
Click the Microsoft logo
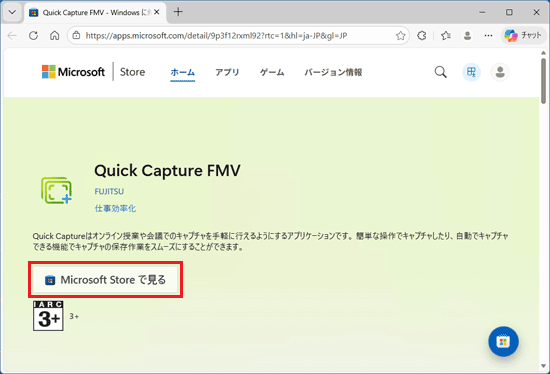(73, 72)
